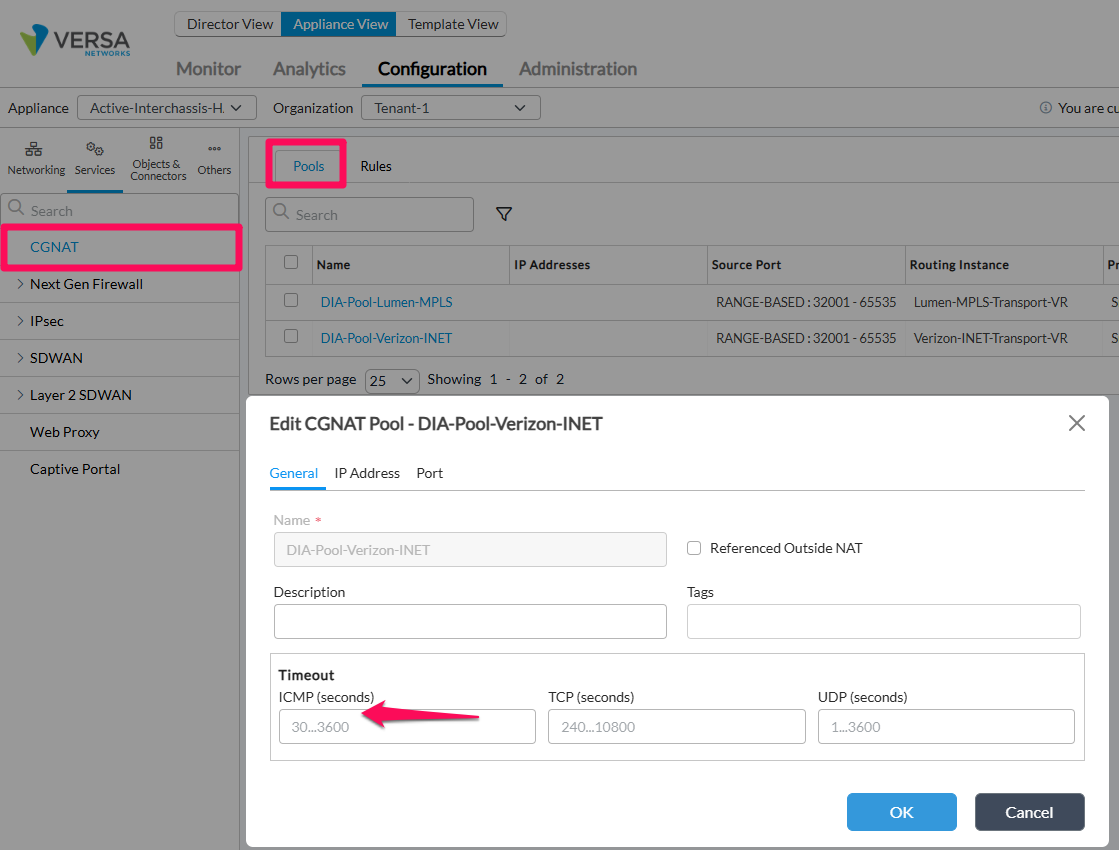Open the DIA-Pool-Verizon-INET link
Screen dimensions: 1119x850
pyautogui.click(x=386, y=338)
